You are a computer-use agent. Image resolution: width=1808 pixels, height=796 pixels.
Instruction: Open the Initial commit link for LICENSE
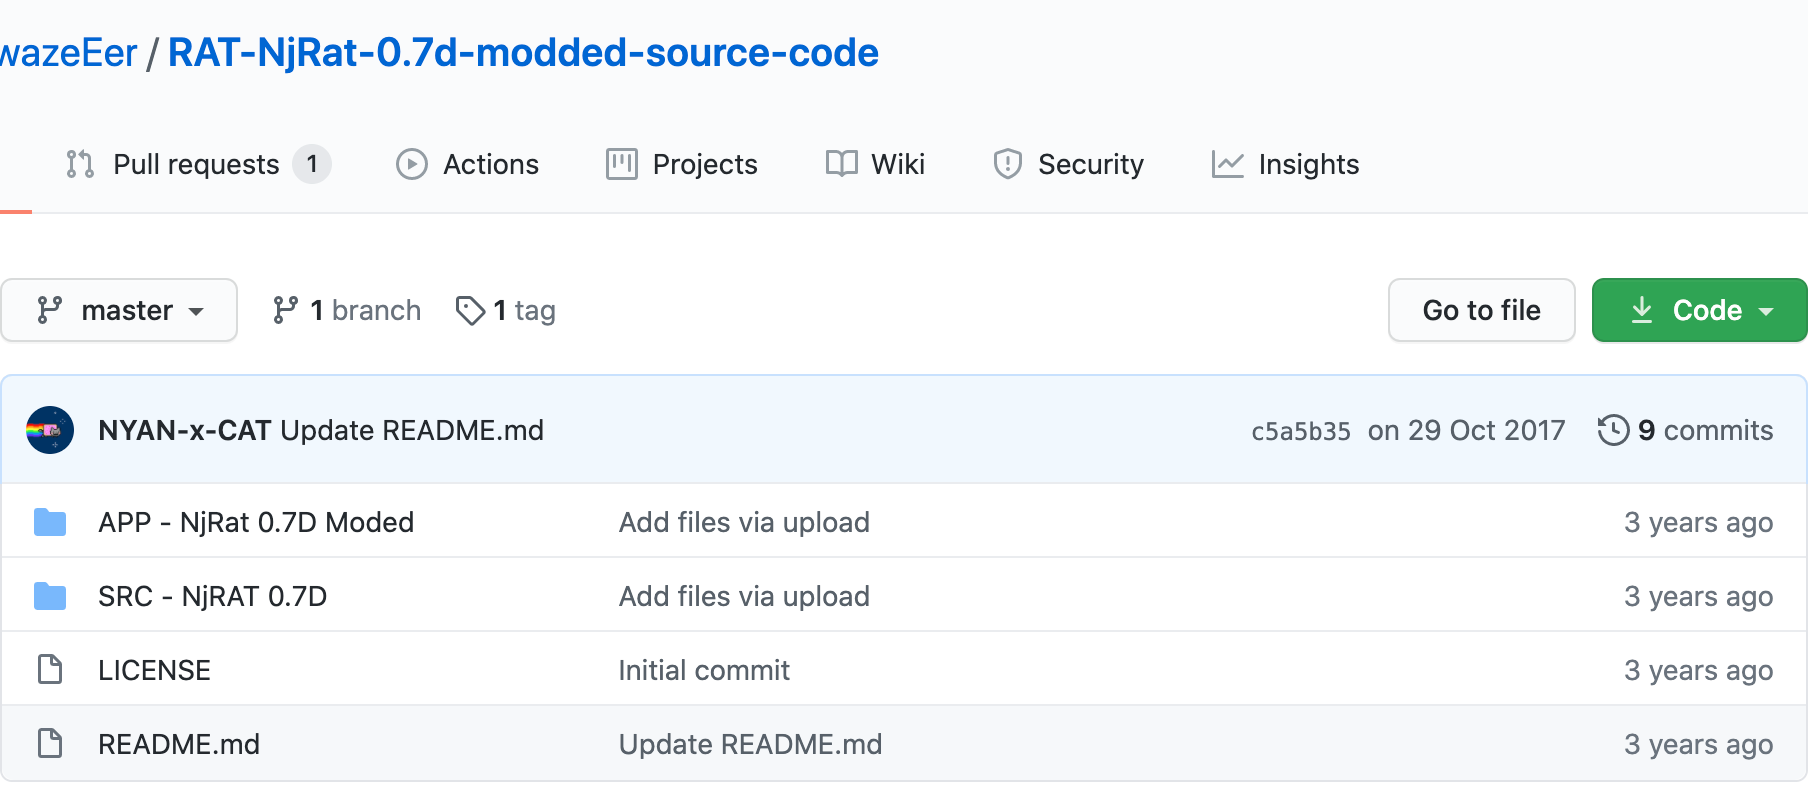[x=704, y=670]
